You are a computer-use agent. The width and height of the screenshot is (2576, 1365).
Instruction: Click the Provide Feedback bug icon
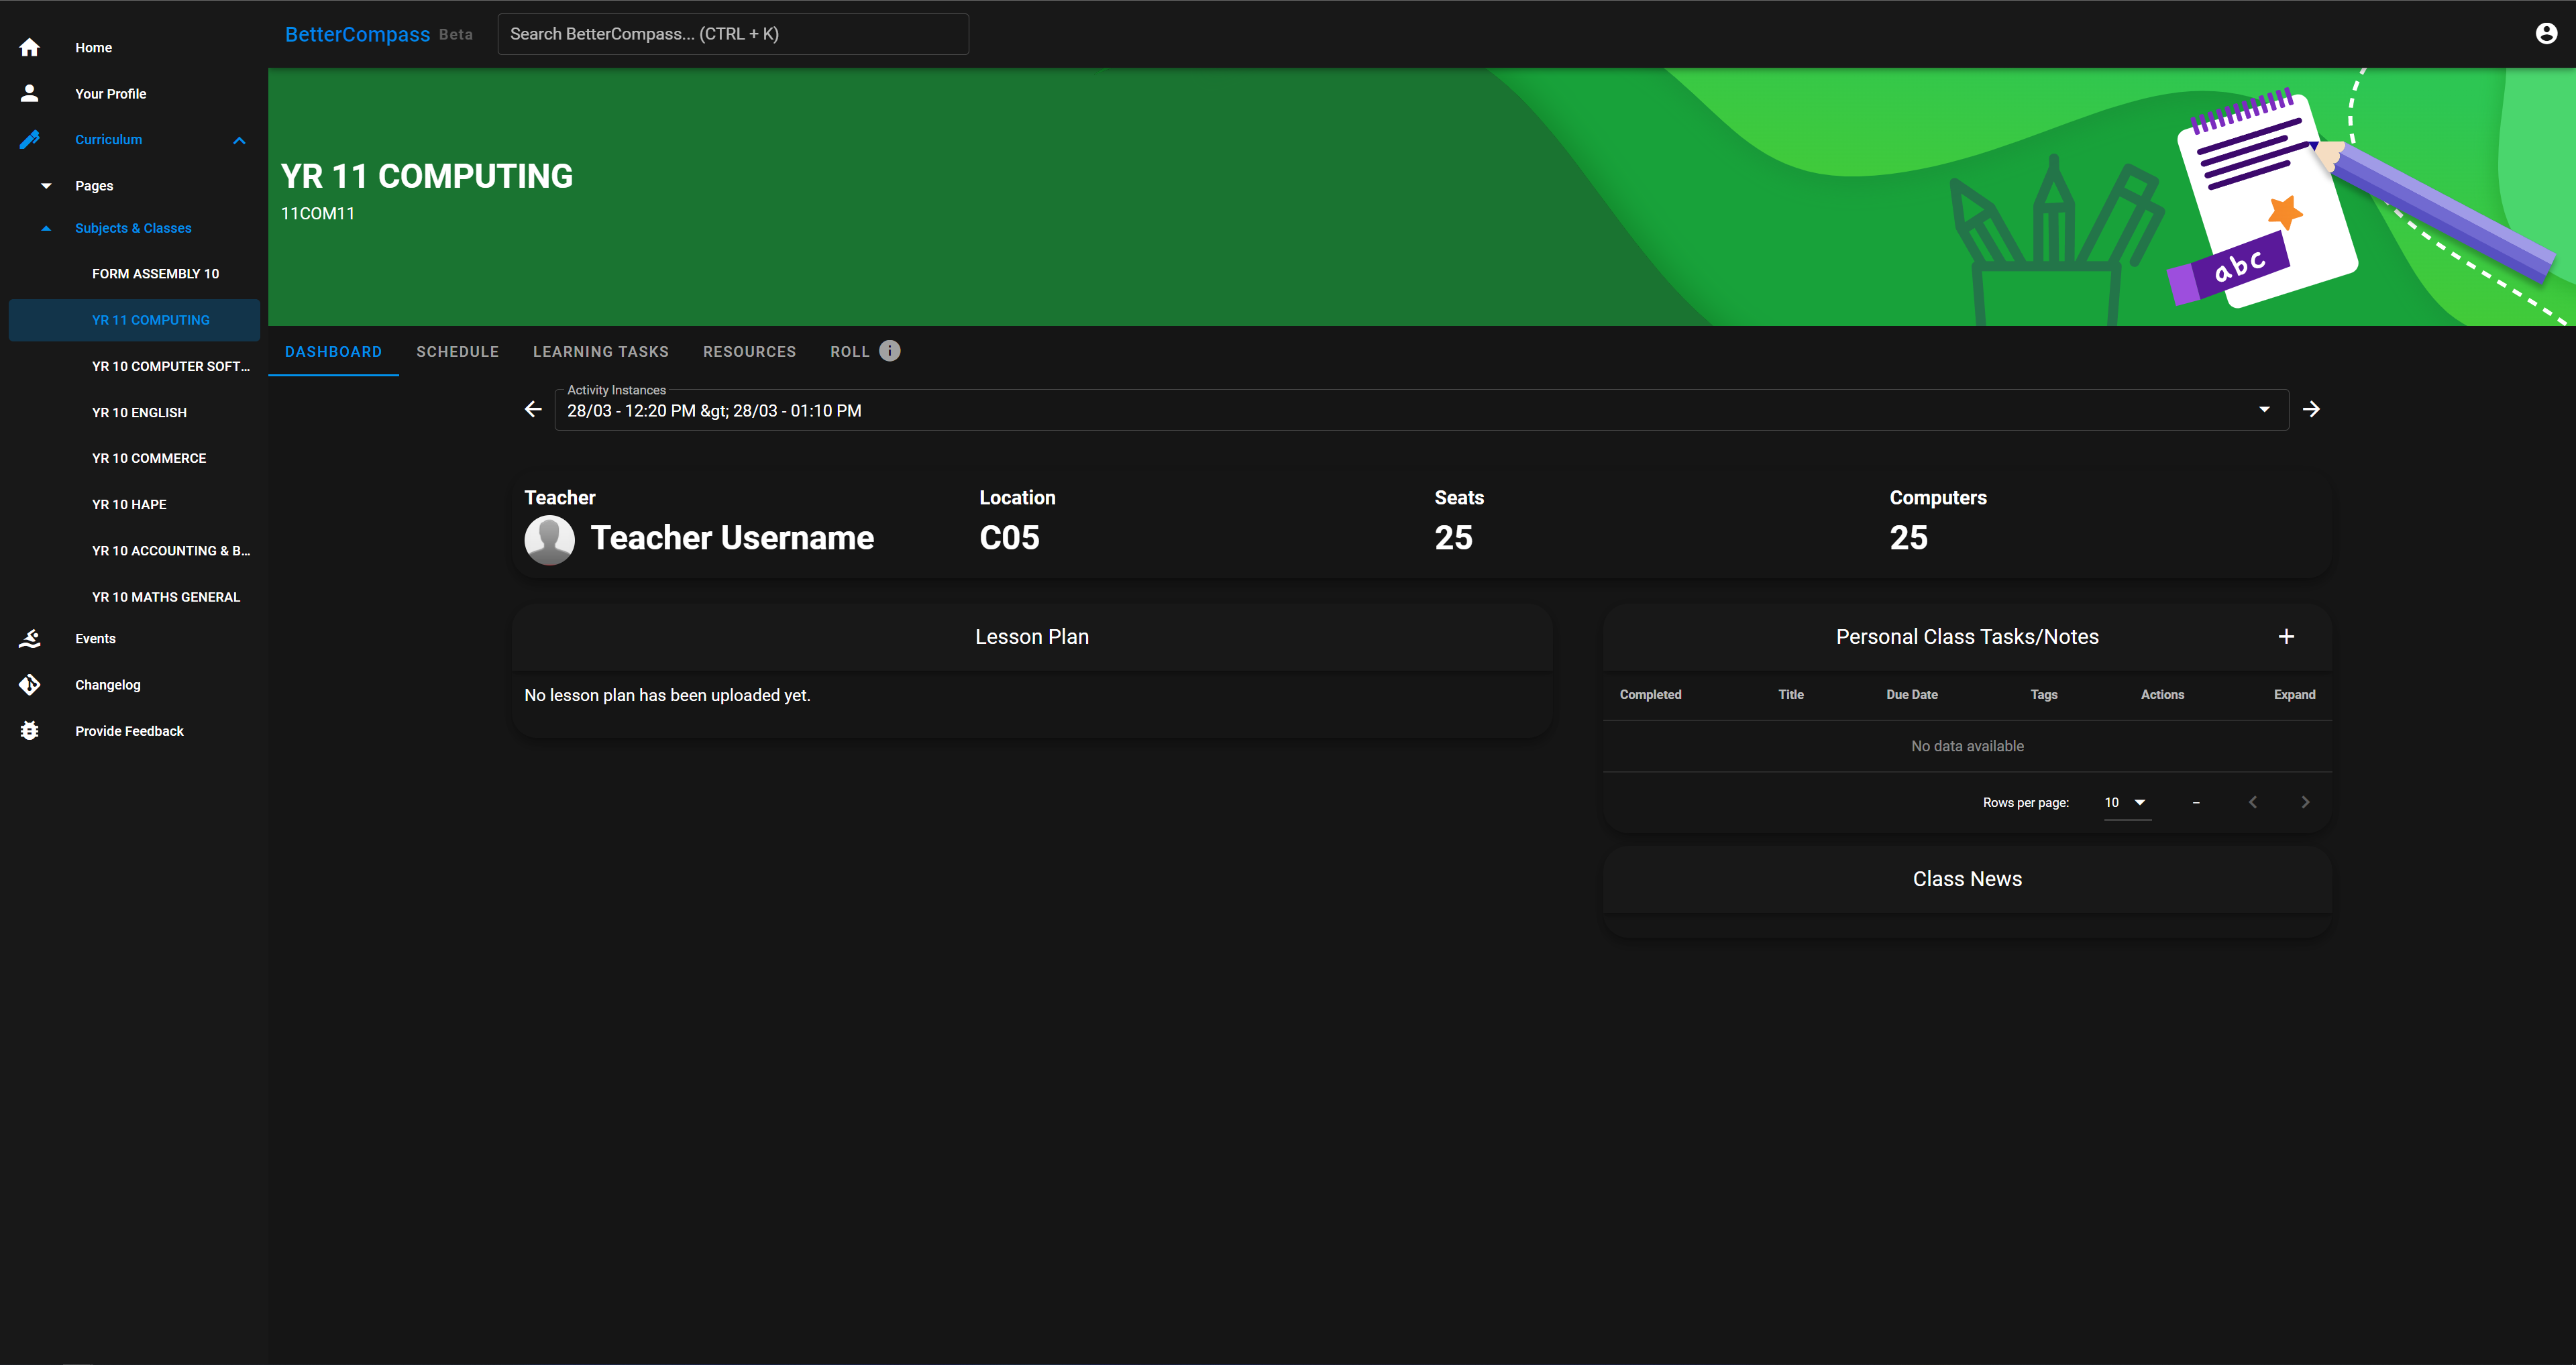point(30,731)
